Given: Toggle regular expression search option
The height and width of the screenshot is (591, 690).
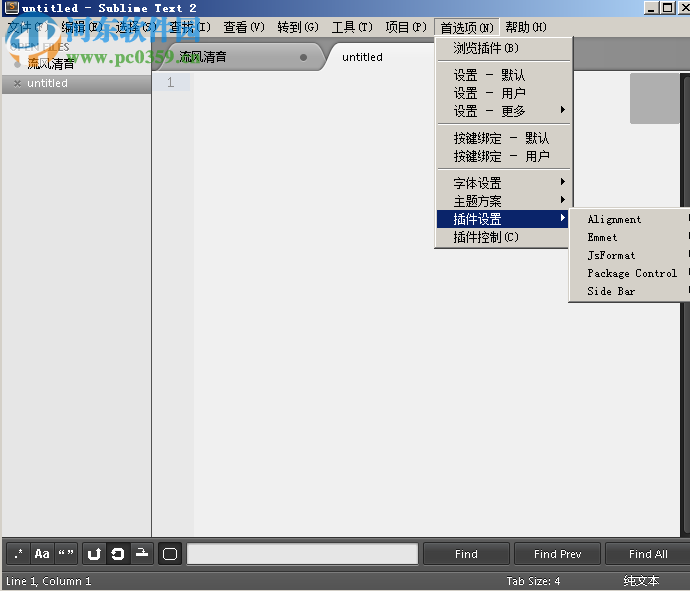Looking at the screenshot, I should pos(18,554).
